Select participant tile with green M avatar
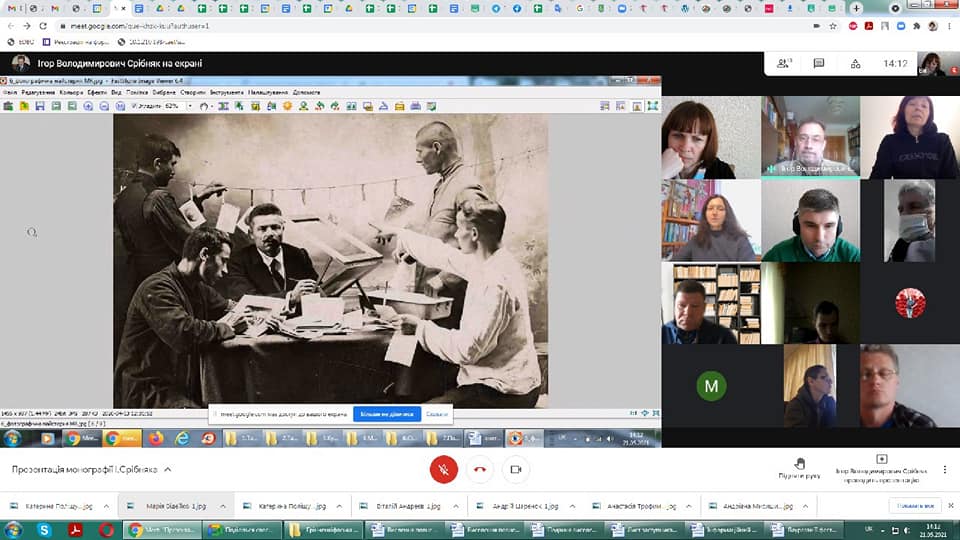 pos(711,386)
